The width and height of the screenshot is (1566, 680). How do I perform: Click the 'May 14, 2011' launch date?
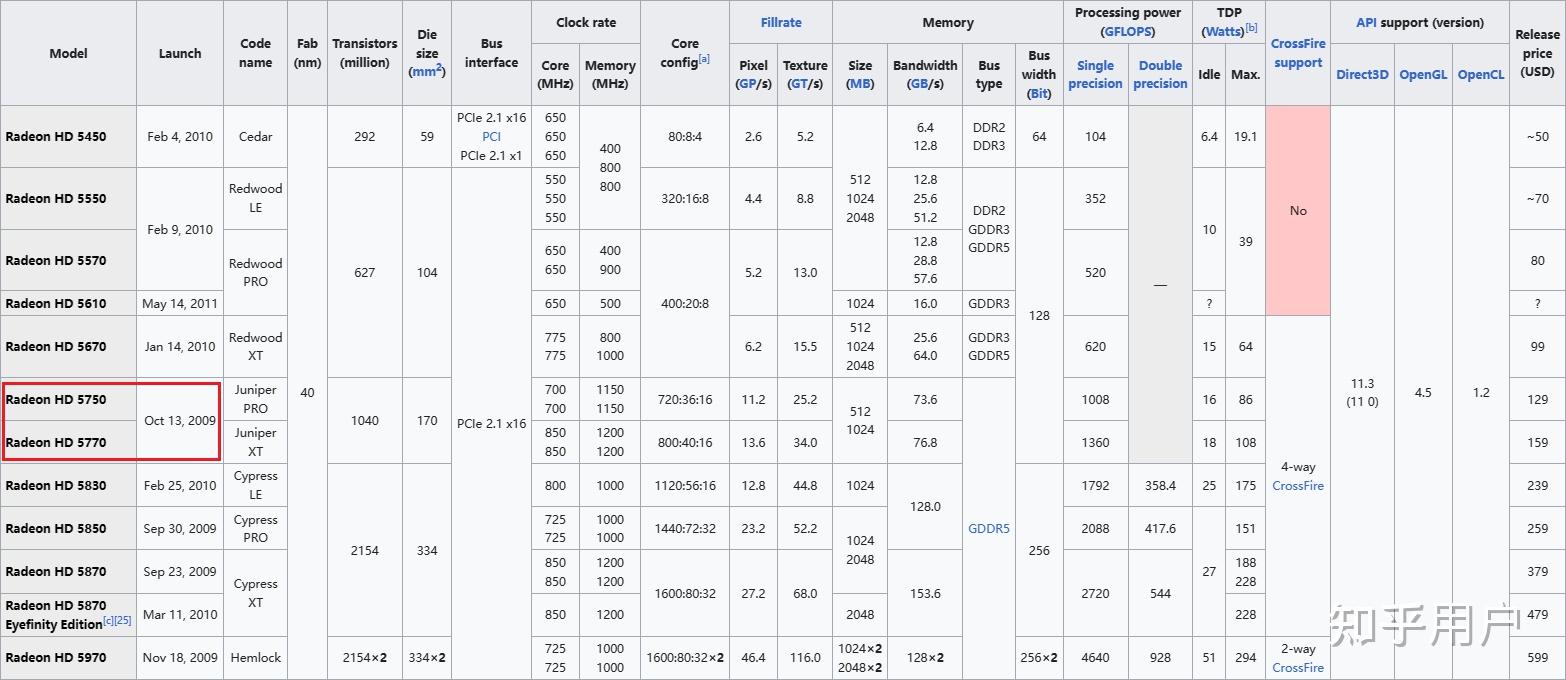[x=180, y=303]
